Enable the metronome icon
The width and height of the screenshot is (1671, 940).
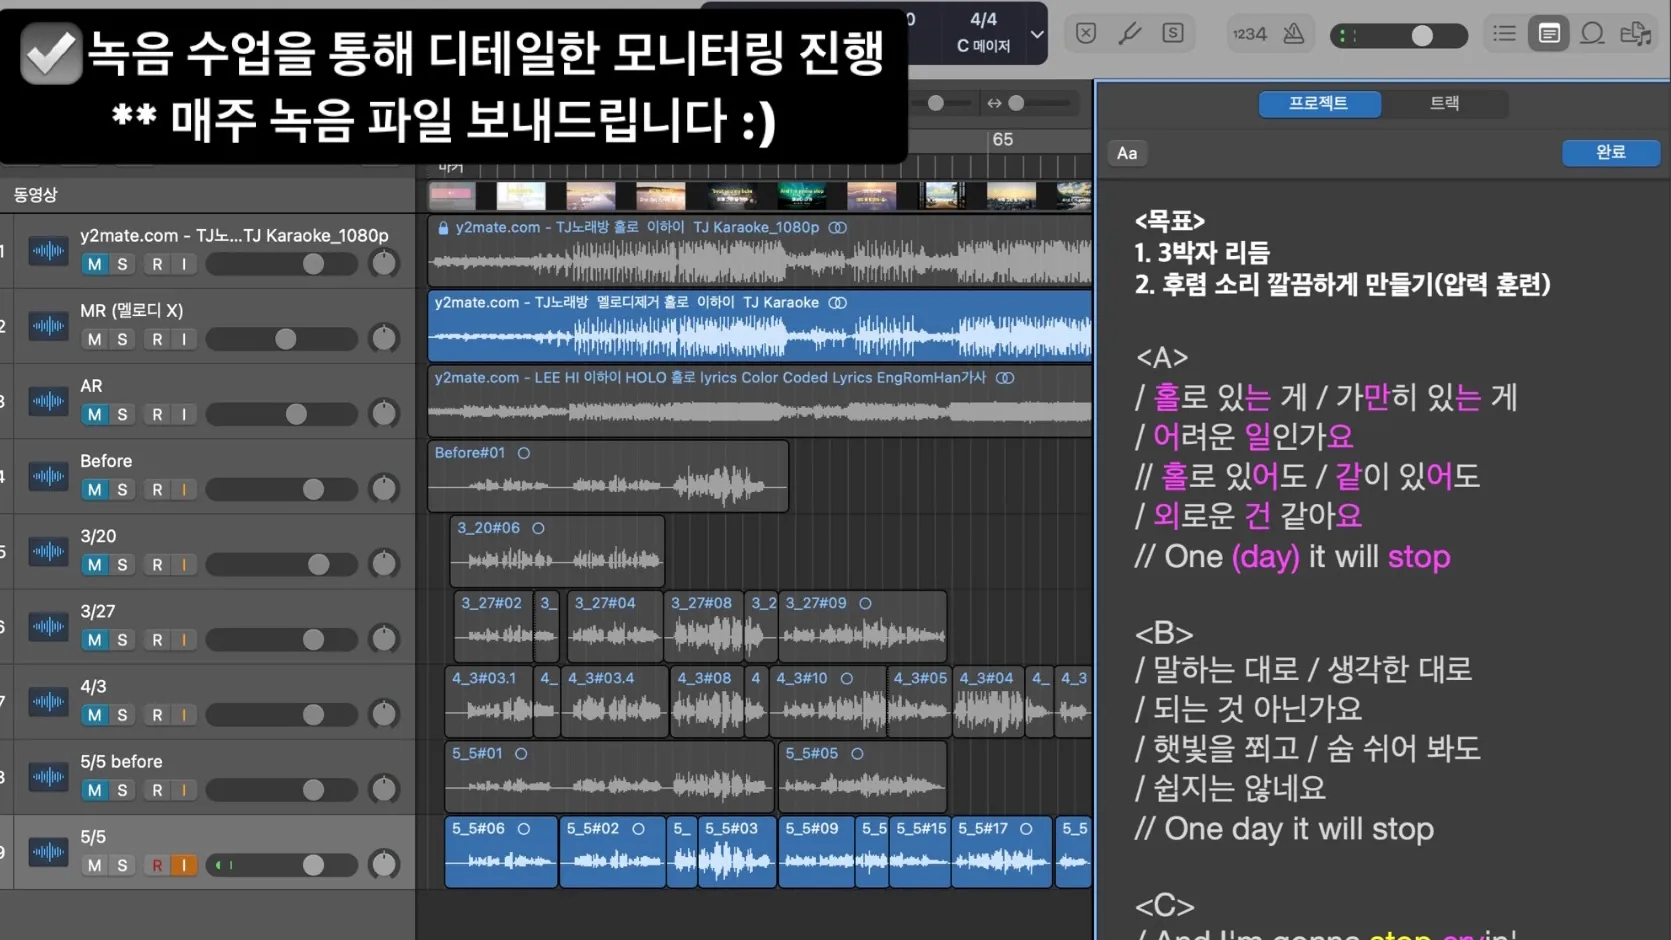pyautogui.click(x=1293, y=34)
